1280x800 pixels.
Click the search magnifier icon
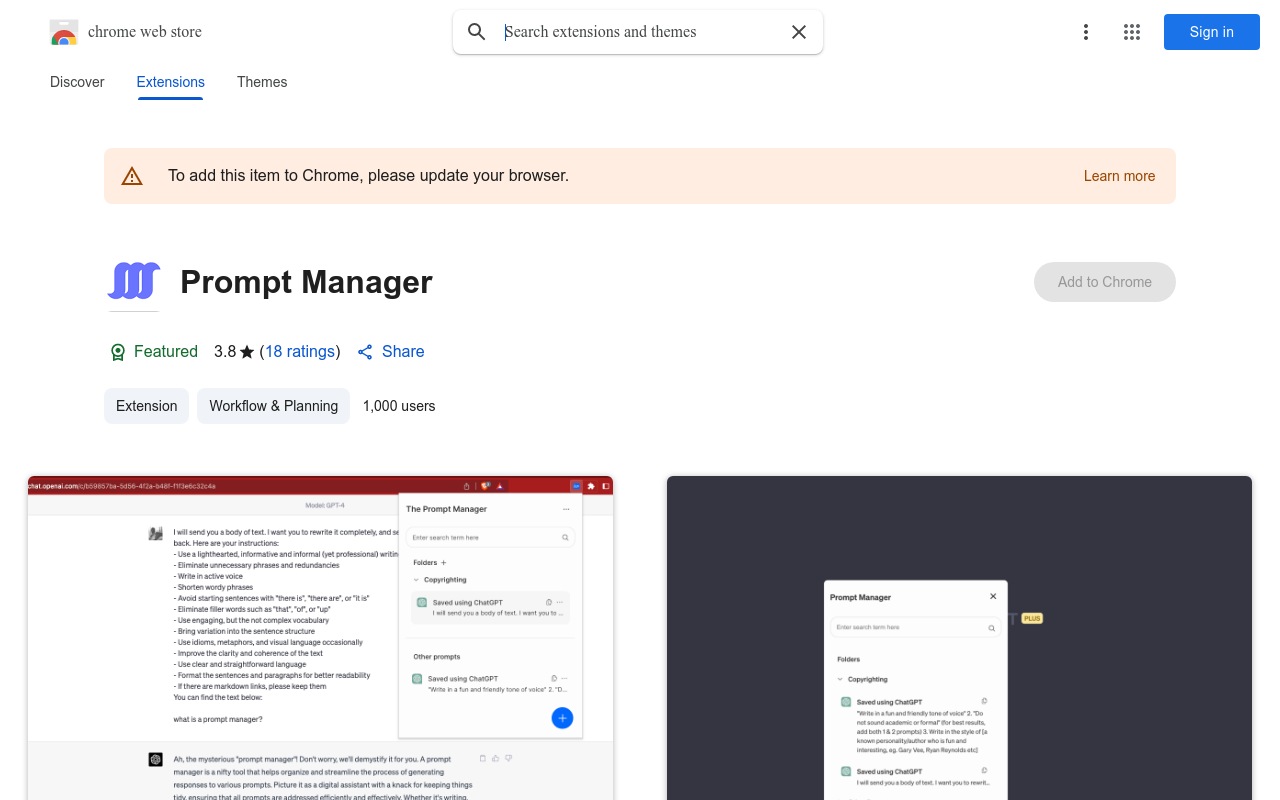pyautogui.click(x=477, y=32)
